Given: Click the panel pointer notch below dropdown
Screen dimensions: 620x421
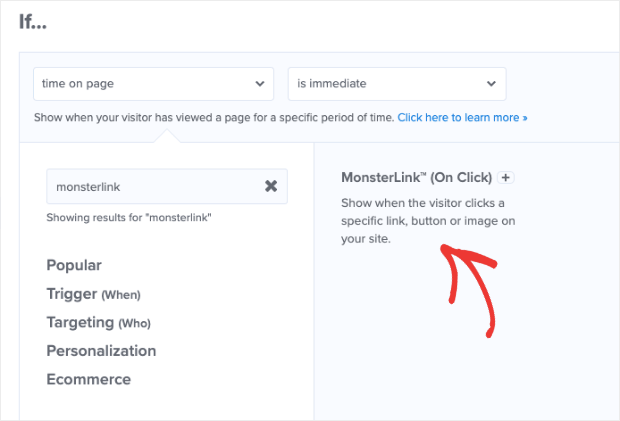Looking at the screenshot, I should pyautogui.click(x=166, y=136).
